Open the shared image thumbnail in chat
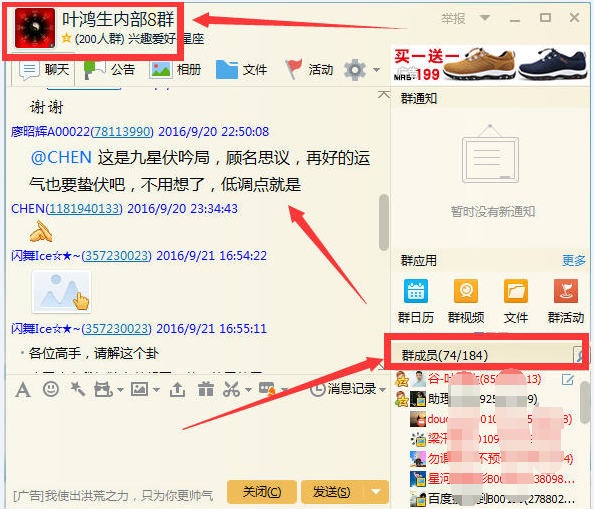The height and width of the screenshot is (509, 594). 62,291
